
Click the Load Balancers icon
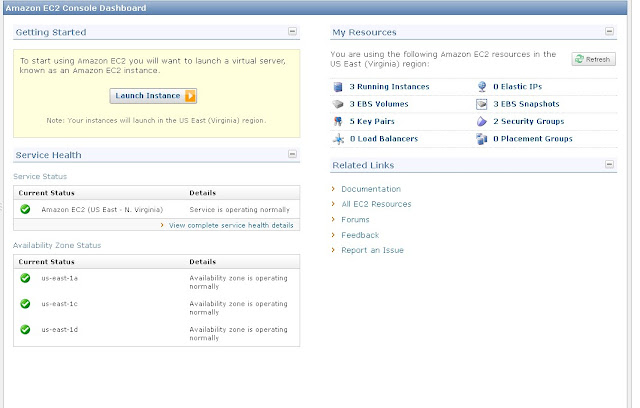(x=338, y=139)
